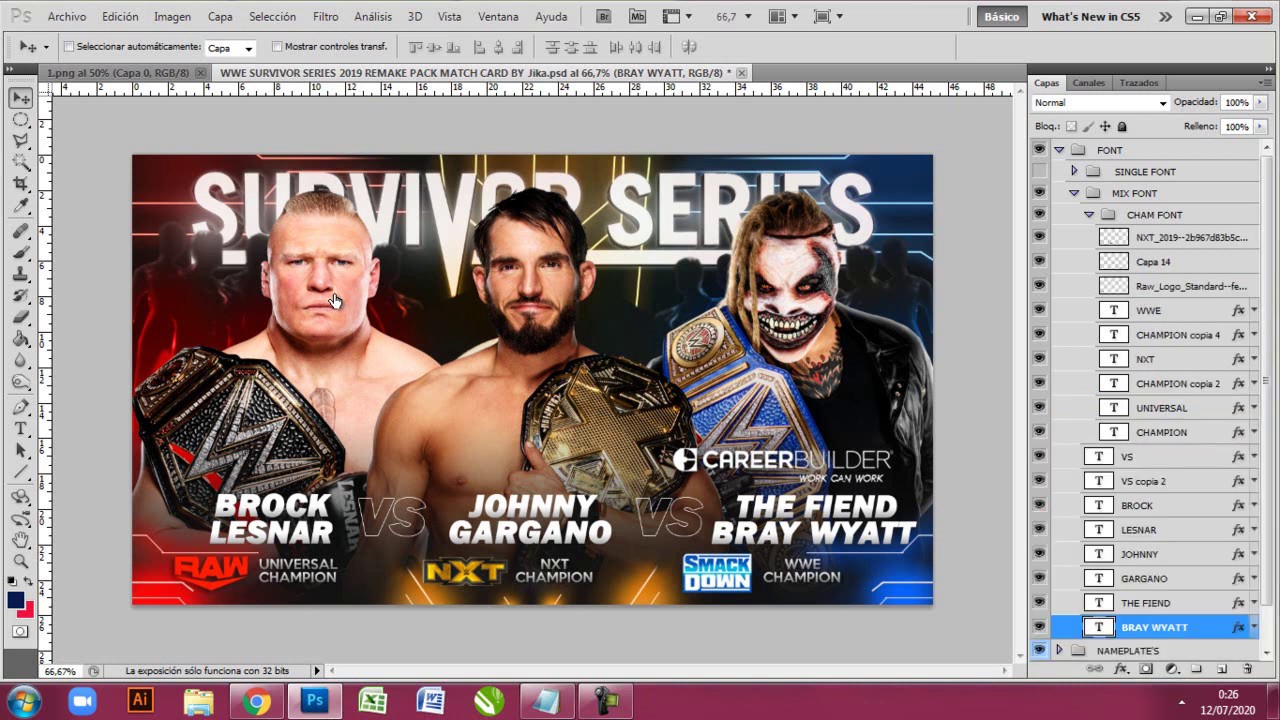Viewport: 1280px width, 720px height.
Task: Hide the Capa 14 layer
Action: [1039, 261]
